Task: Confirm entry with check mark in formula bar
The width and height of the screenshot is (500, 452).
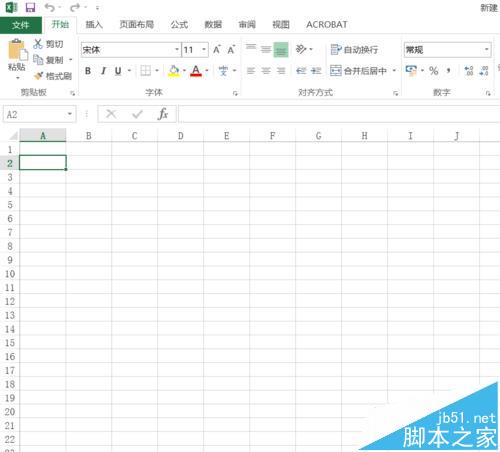Action: pos(137,114)
